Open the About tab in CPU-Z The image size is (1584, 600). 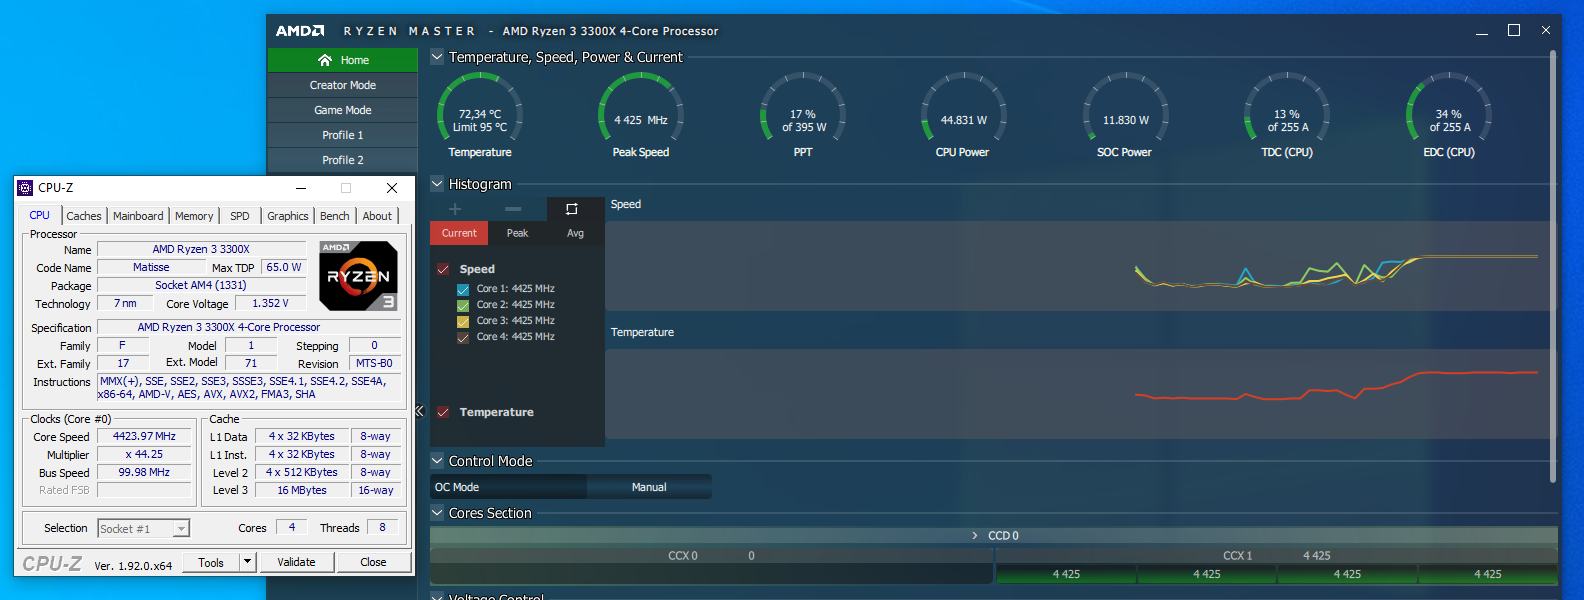pyautogui.click(x=377, y=216)
